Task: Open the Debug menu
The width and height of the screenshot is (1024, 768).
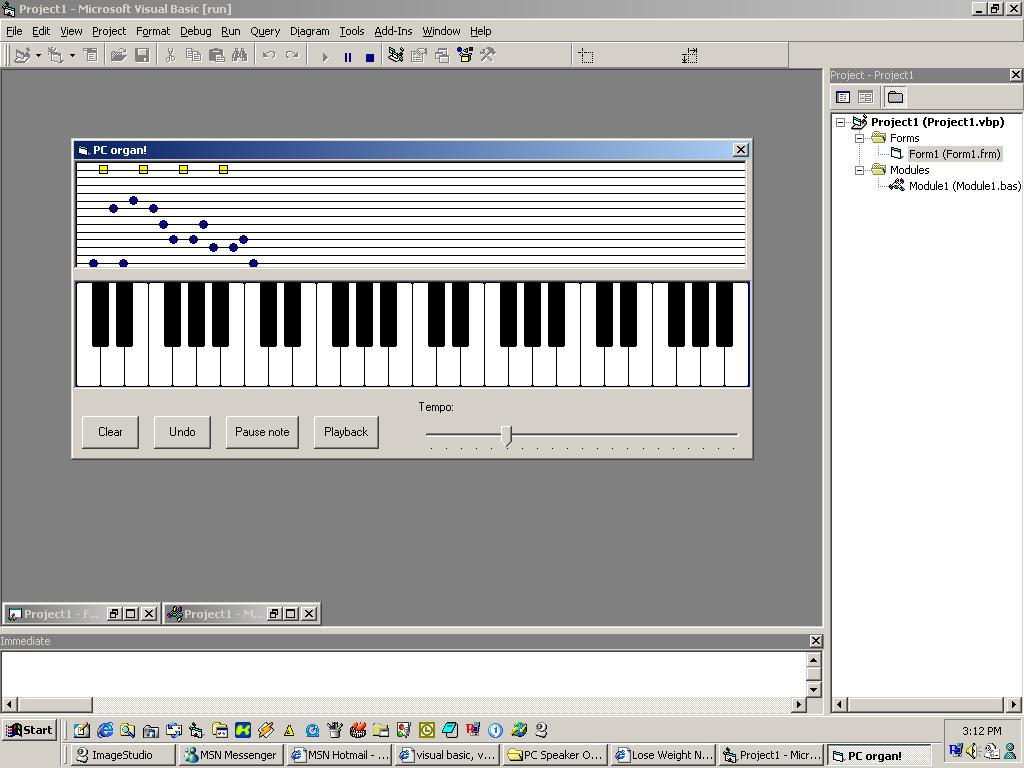Action: [195, 31]
